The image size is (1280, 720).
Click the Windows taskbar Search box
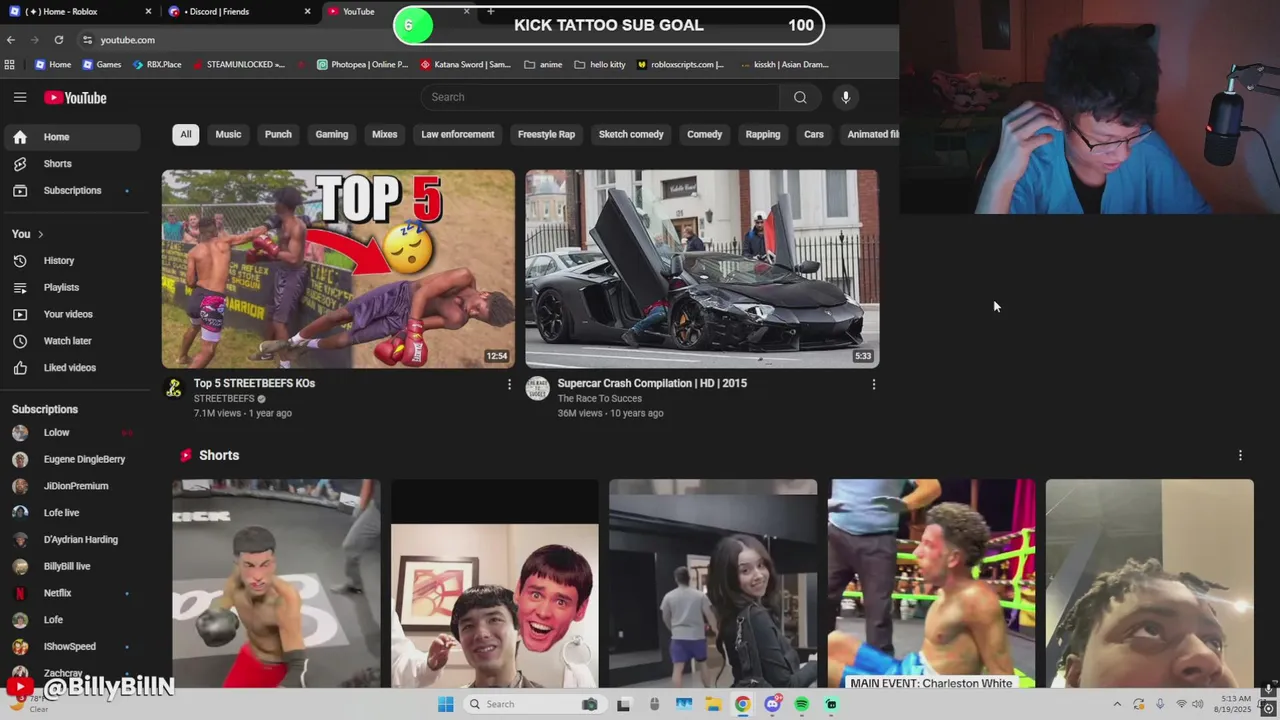534,704
